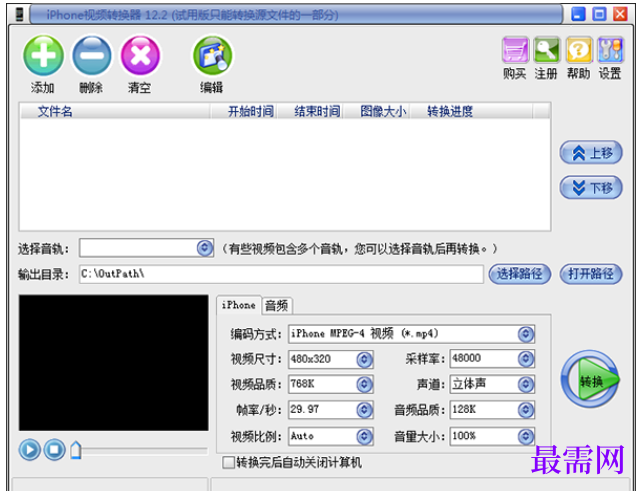Open Help (帮助) question mark icon
The image size is (643, 491).
coord(579,50)
